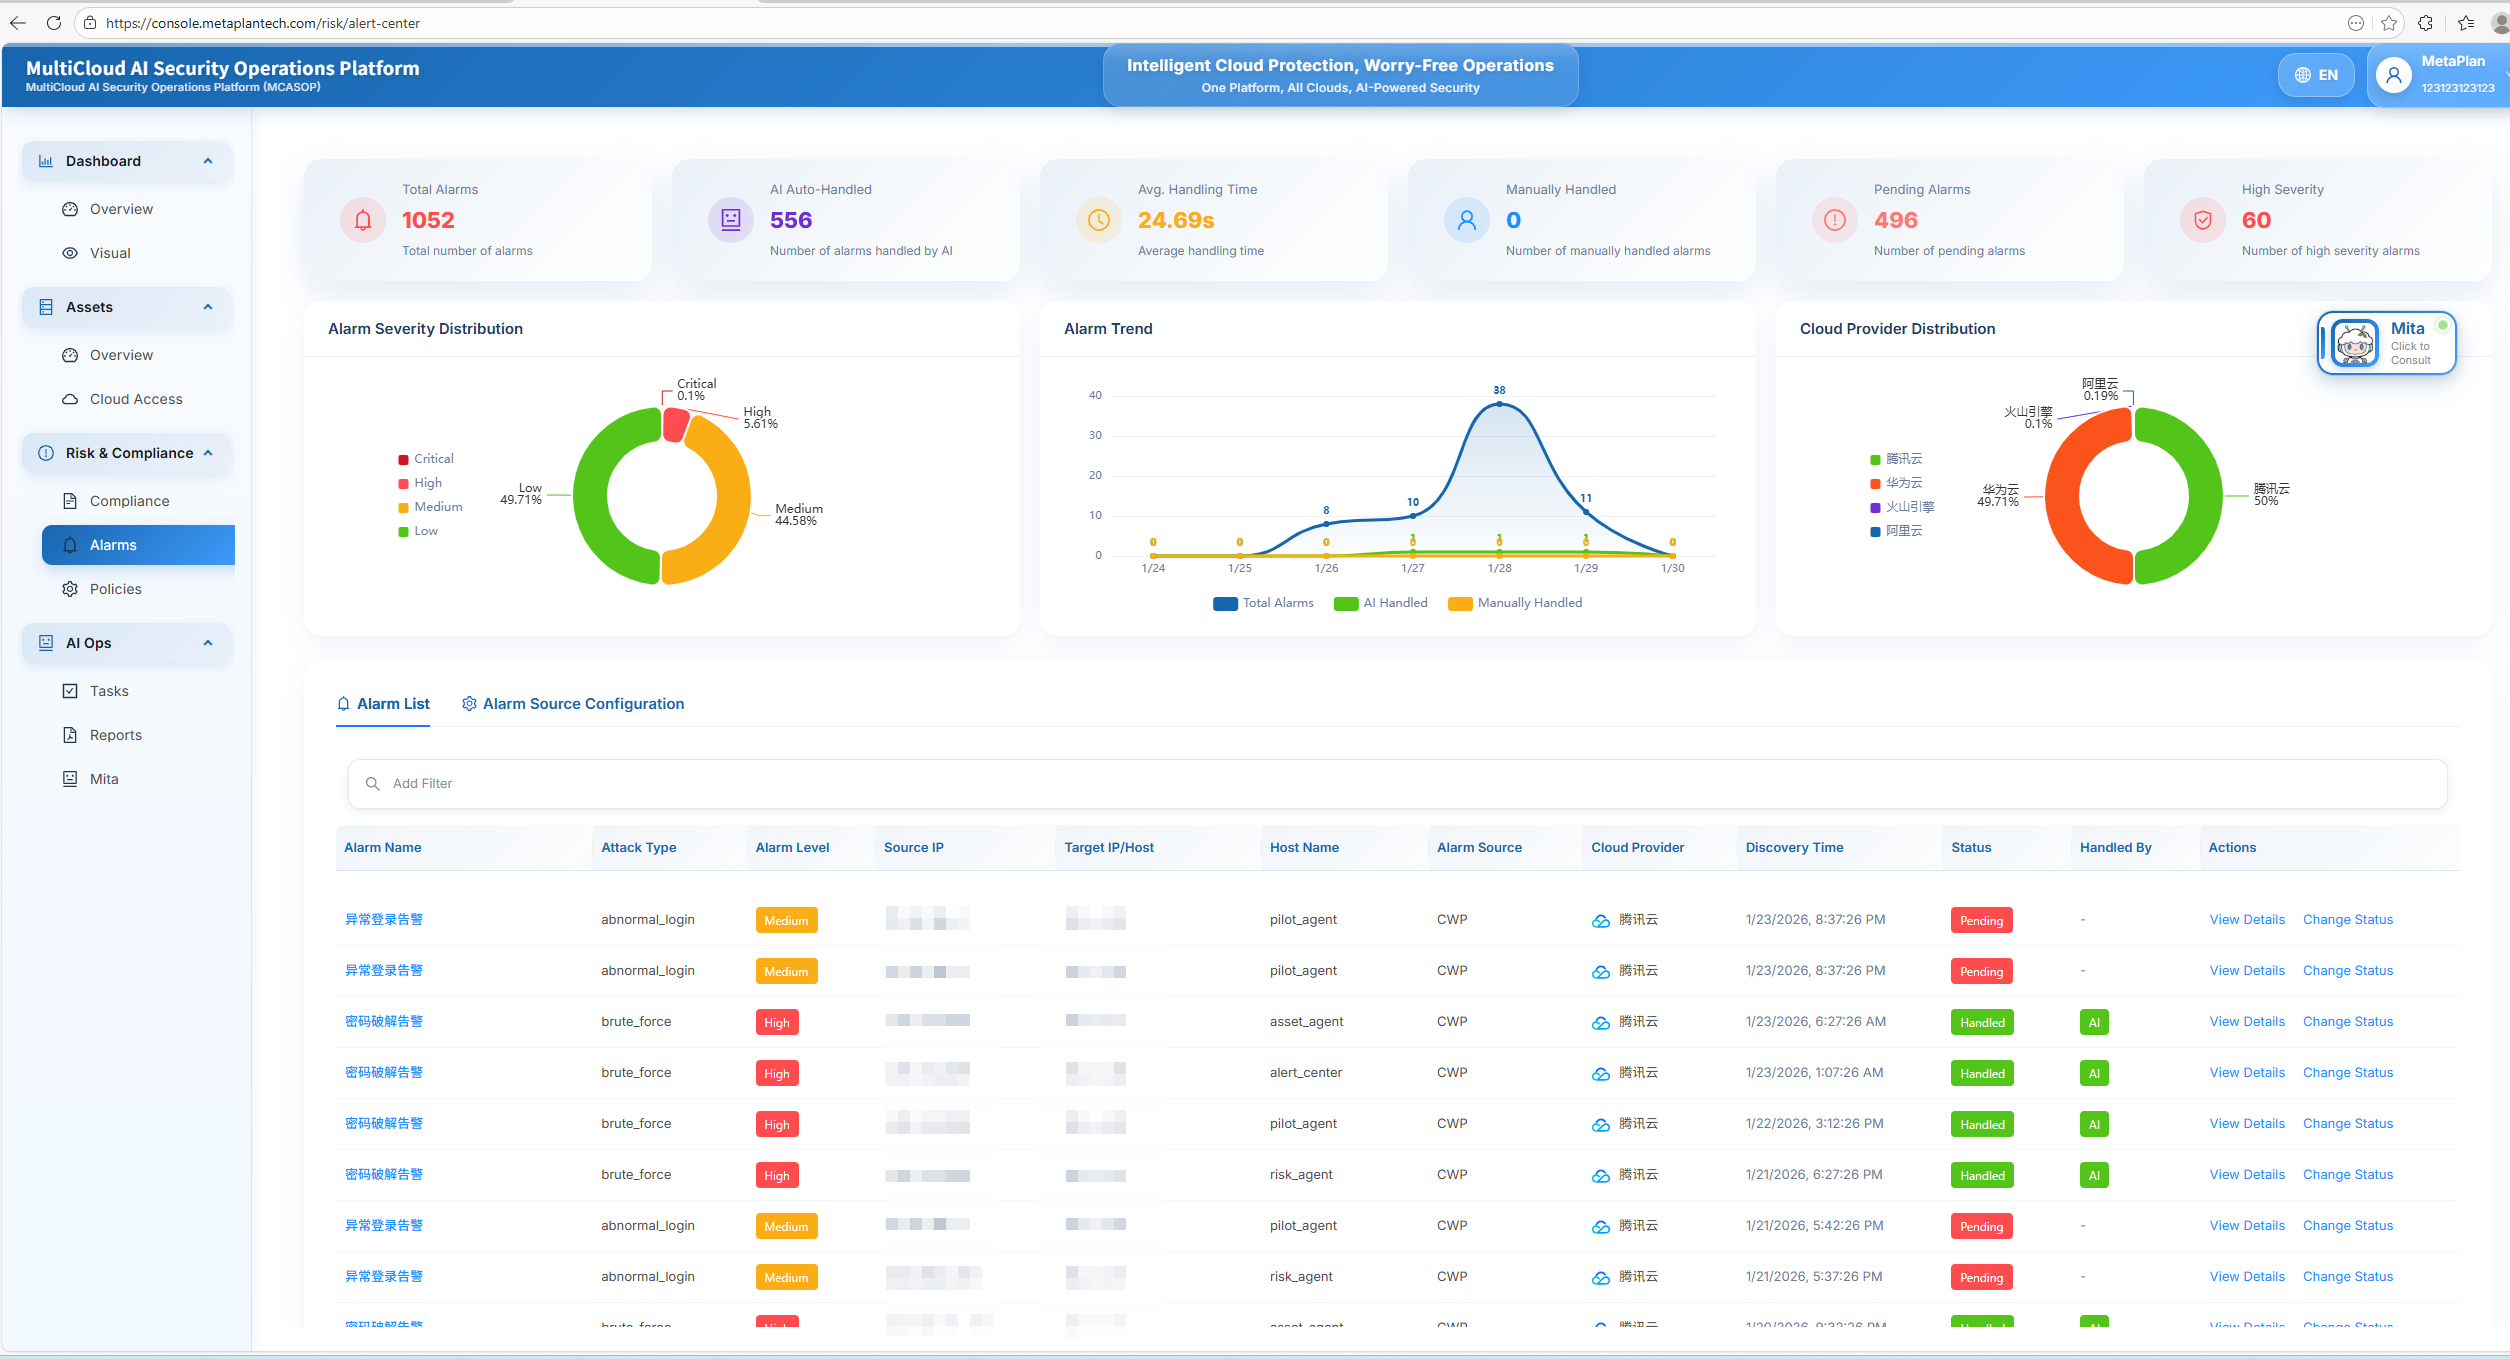Click View Details on the first alarm row

pos(2246,919)
